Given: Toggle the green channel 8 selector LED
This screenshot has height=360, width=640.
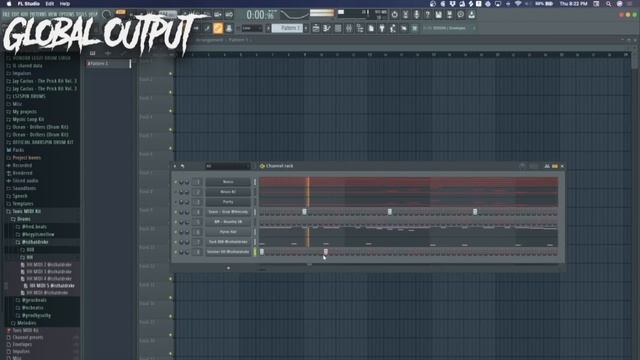Looking at the screenshot, I should pyautogui.click(x=255, y=252).
